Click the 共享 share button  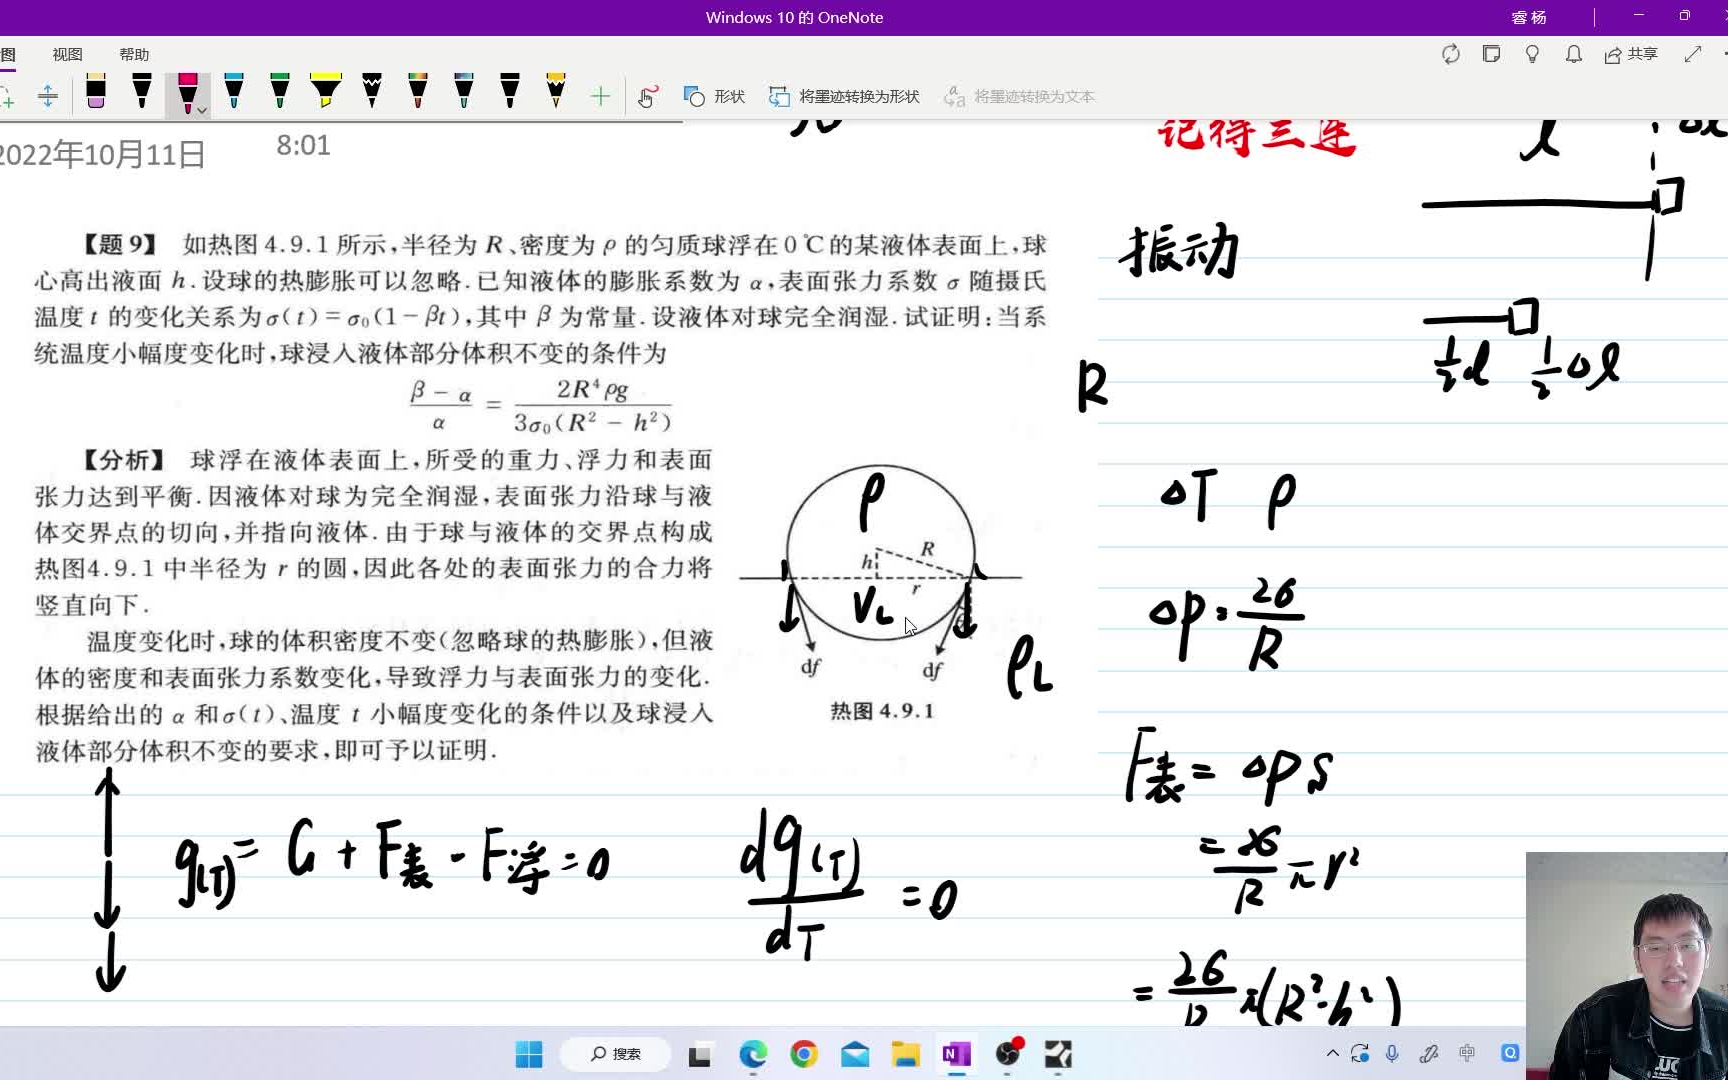tap(1631, 54)
